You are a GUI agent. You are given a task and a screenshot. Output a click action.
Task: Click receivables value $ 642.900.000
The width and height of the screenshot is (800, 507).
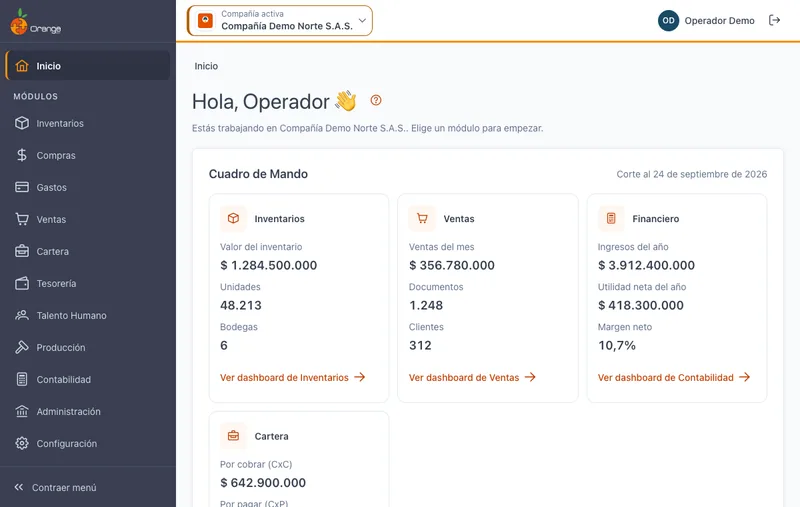pyautogui.click(x=263, y=483)
